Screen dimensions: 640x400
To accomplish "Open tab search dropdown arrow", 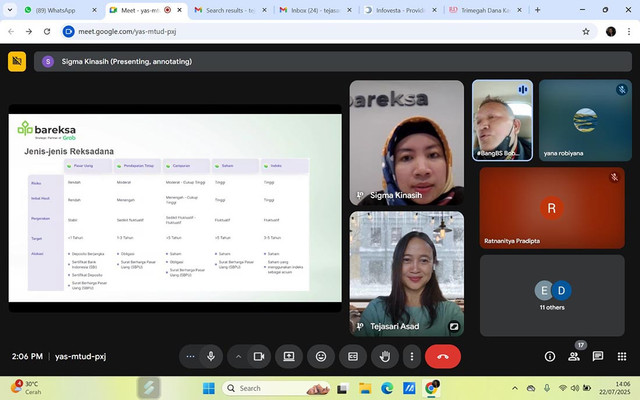I will 9,10.
